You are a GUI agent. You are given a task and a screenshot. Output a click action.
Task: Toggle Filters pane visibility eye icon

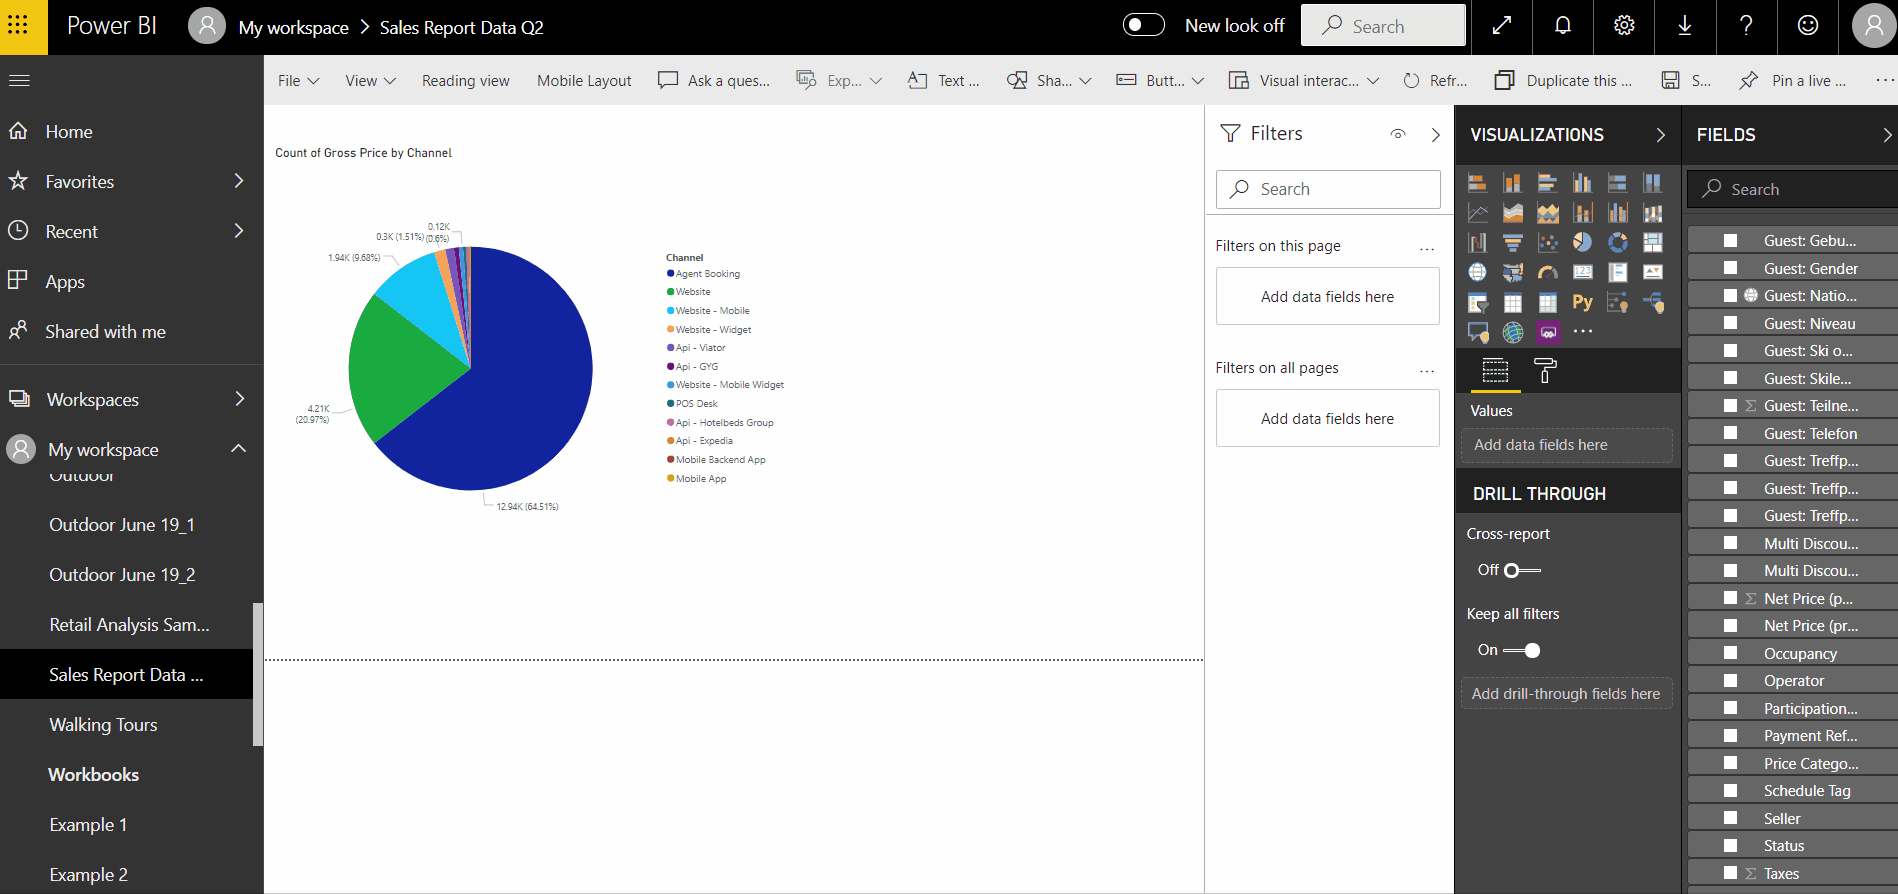point(1398,134)
